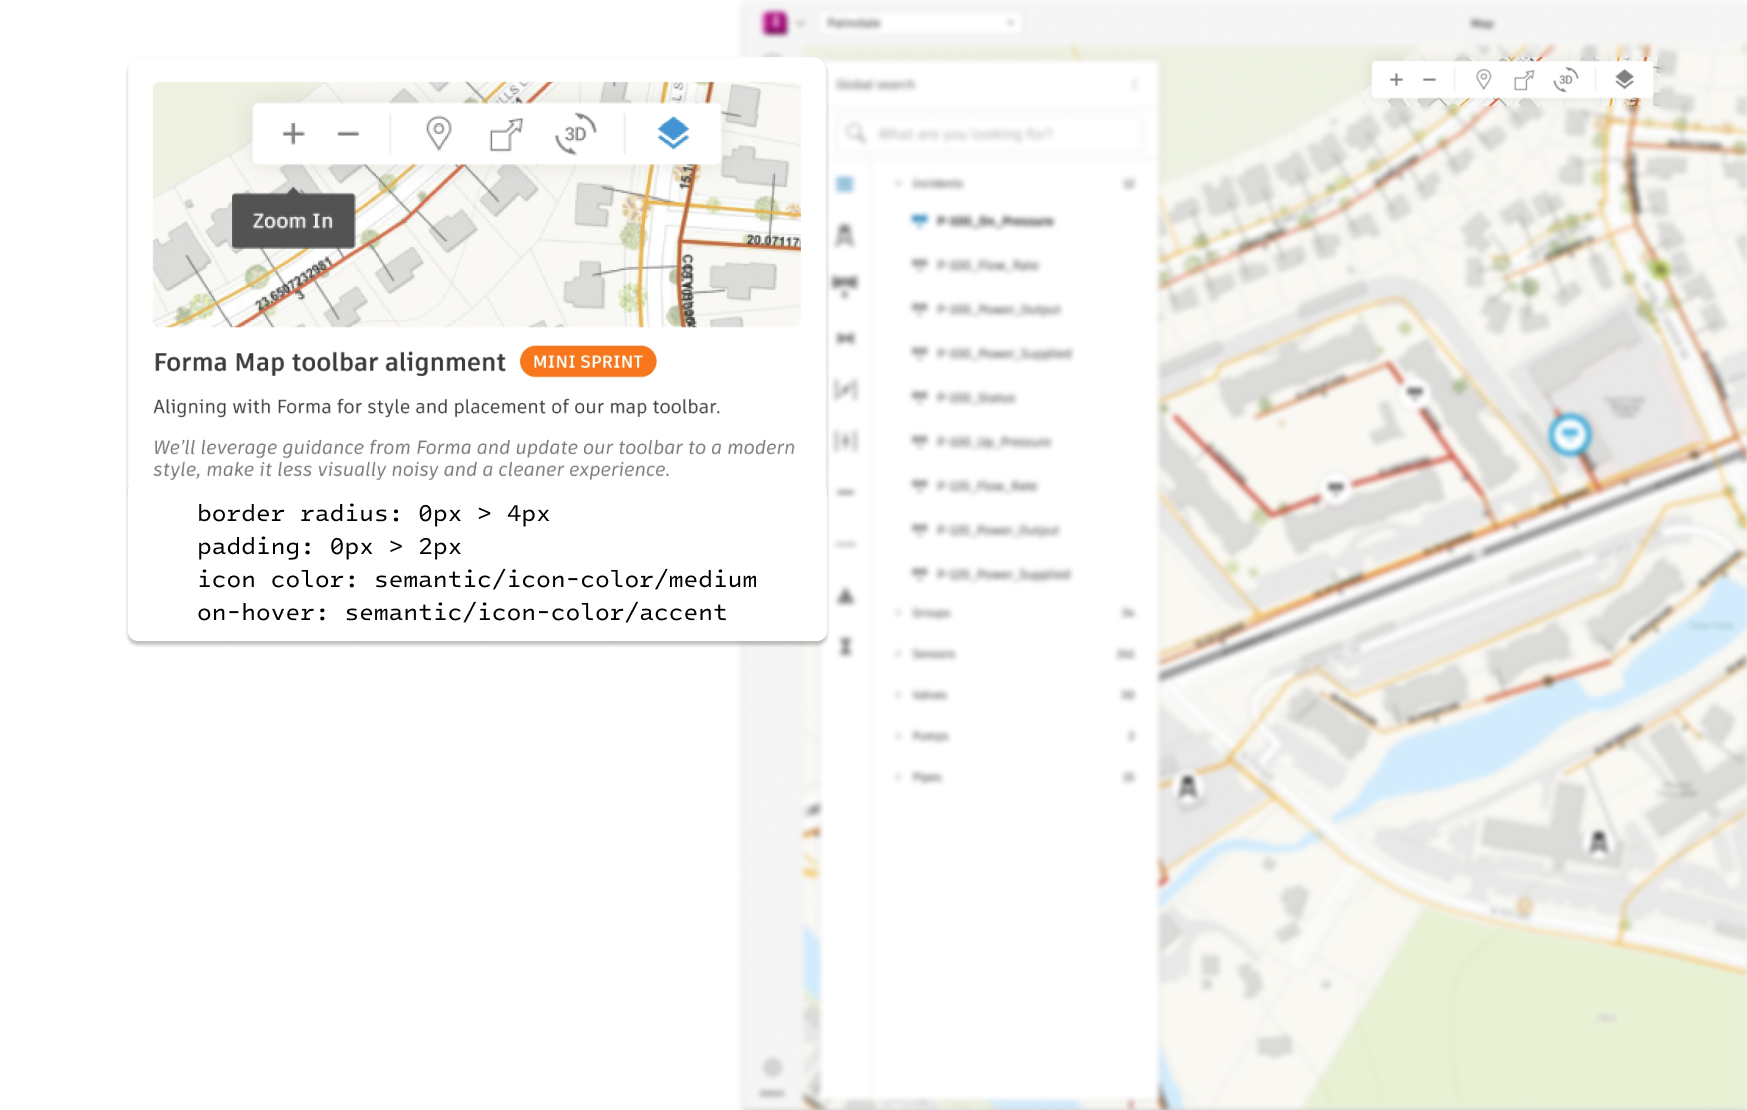Click the 'on-hover: semantic/icon-color/accent' line
The height and width of the screenshot is (1110, 1747).
[462, 613]
